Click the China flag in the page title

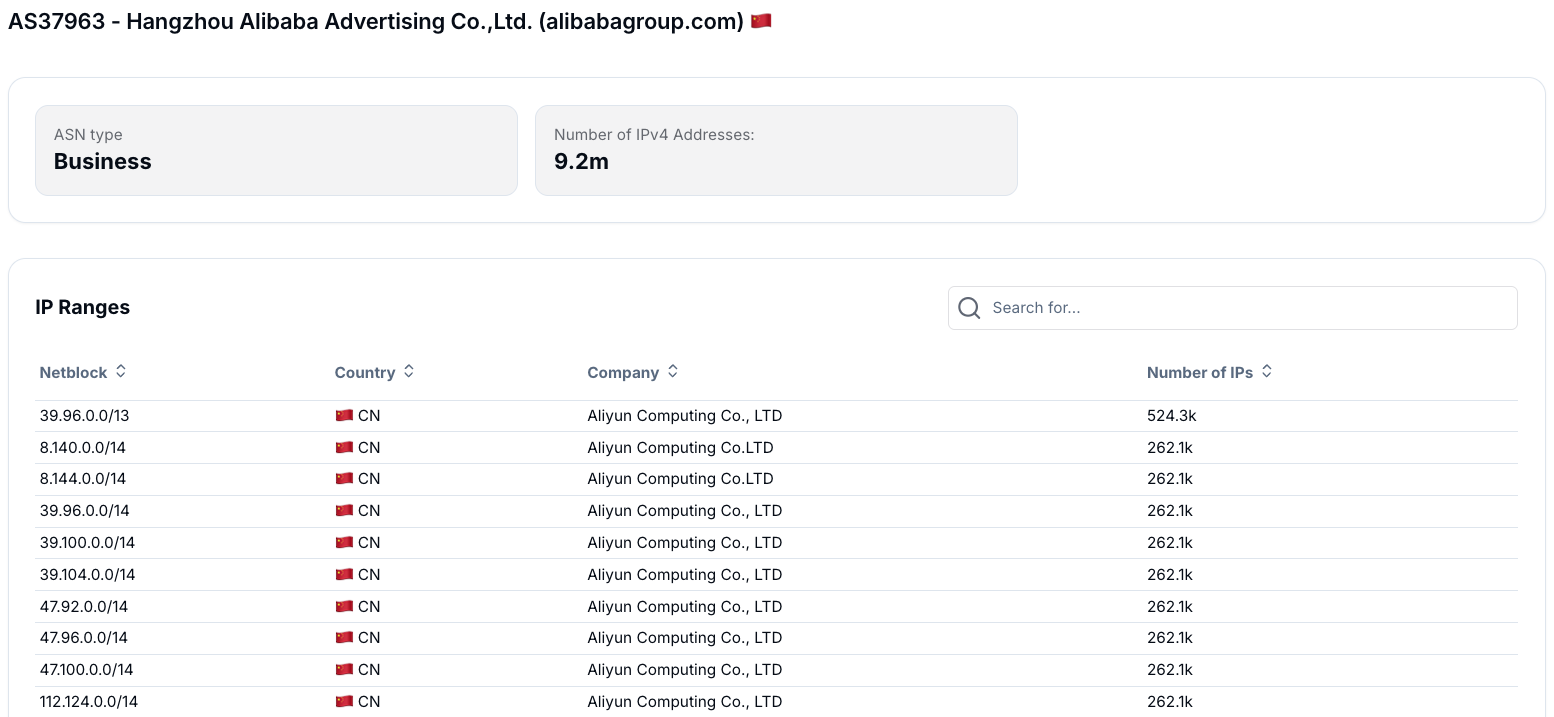[761, 21]
